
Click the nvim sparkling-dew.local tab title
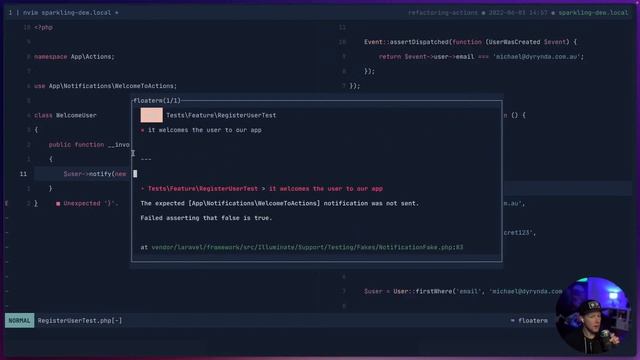tap(67, 13)
